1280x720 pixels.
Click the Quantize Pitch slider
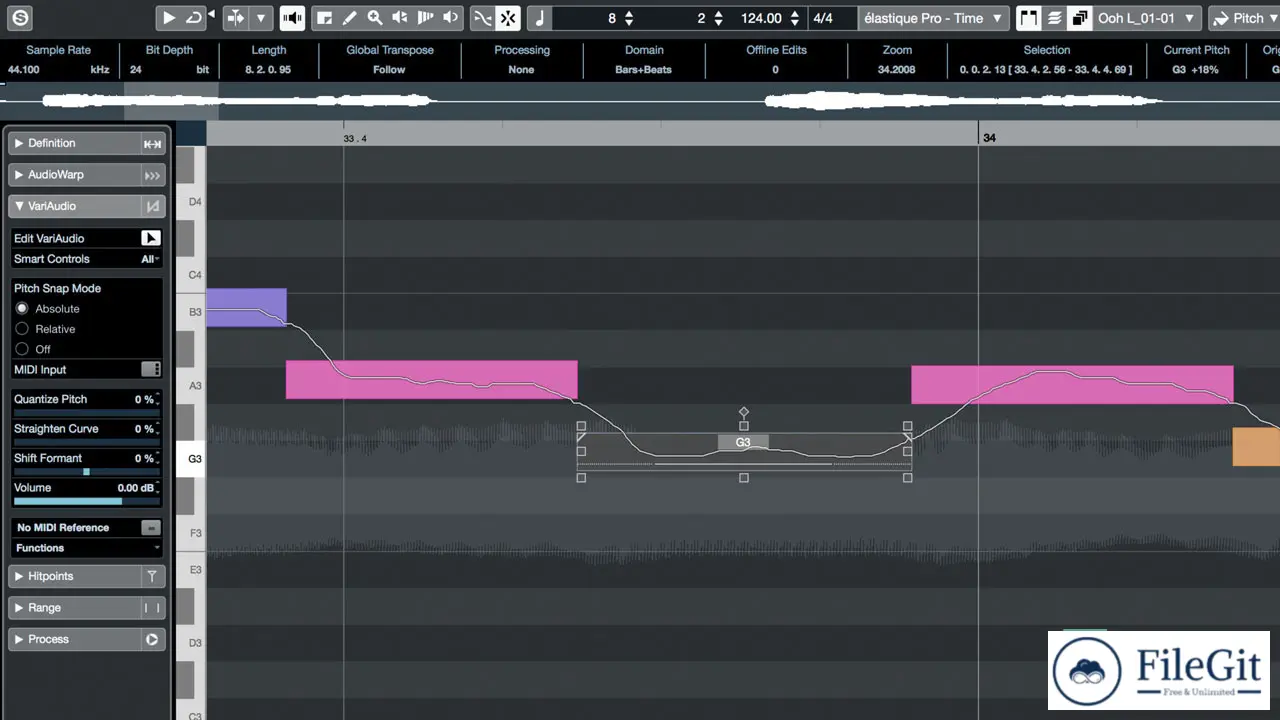[86, 412]
